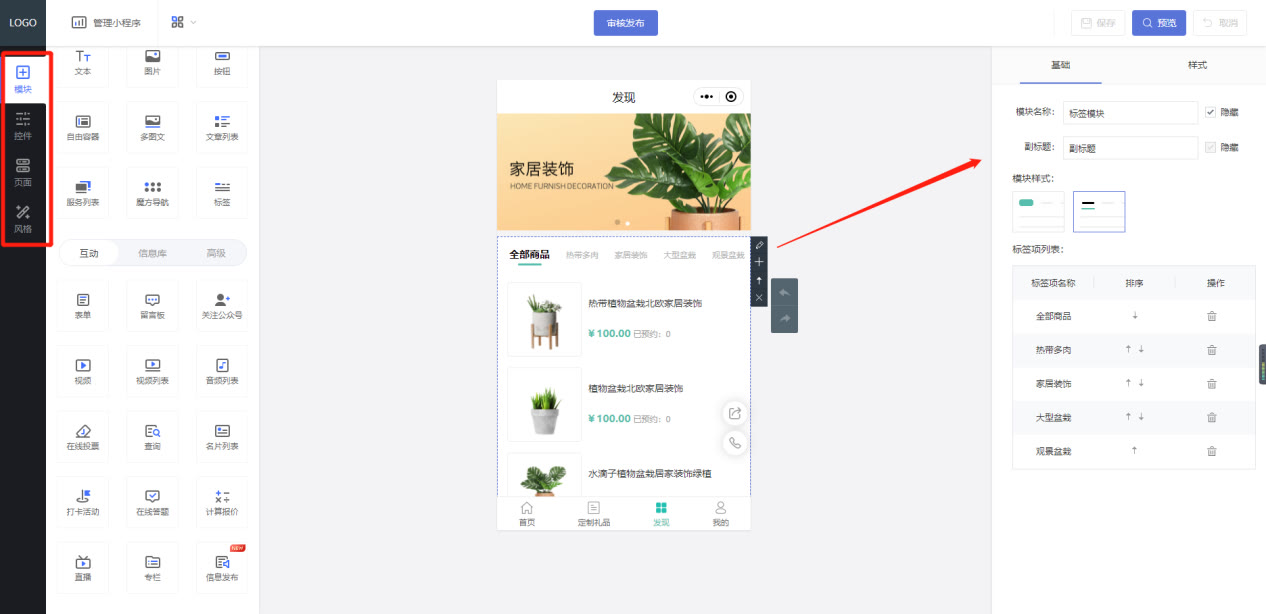The image size is (1266, 614).
Task: Delete the 大型盆栽 tag row
Action: click(1212, 417)
